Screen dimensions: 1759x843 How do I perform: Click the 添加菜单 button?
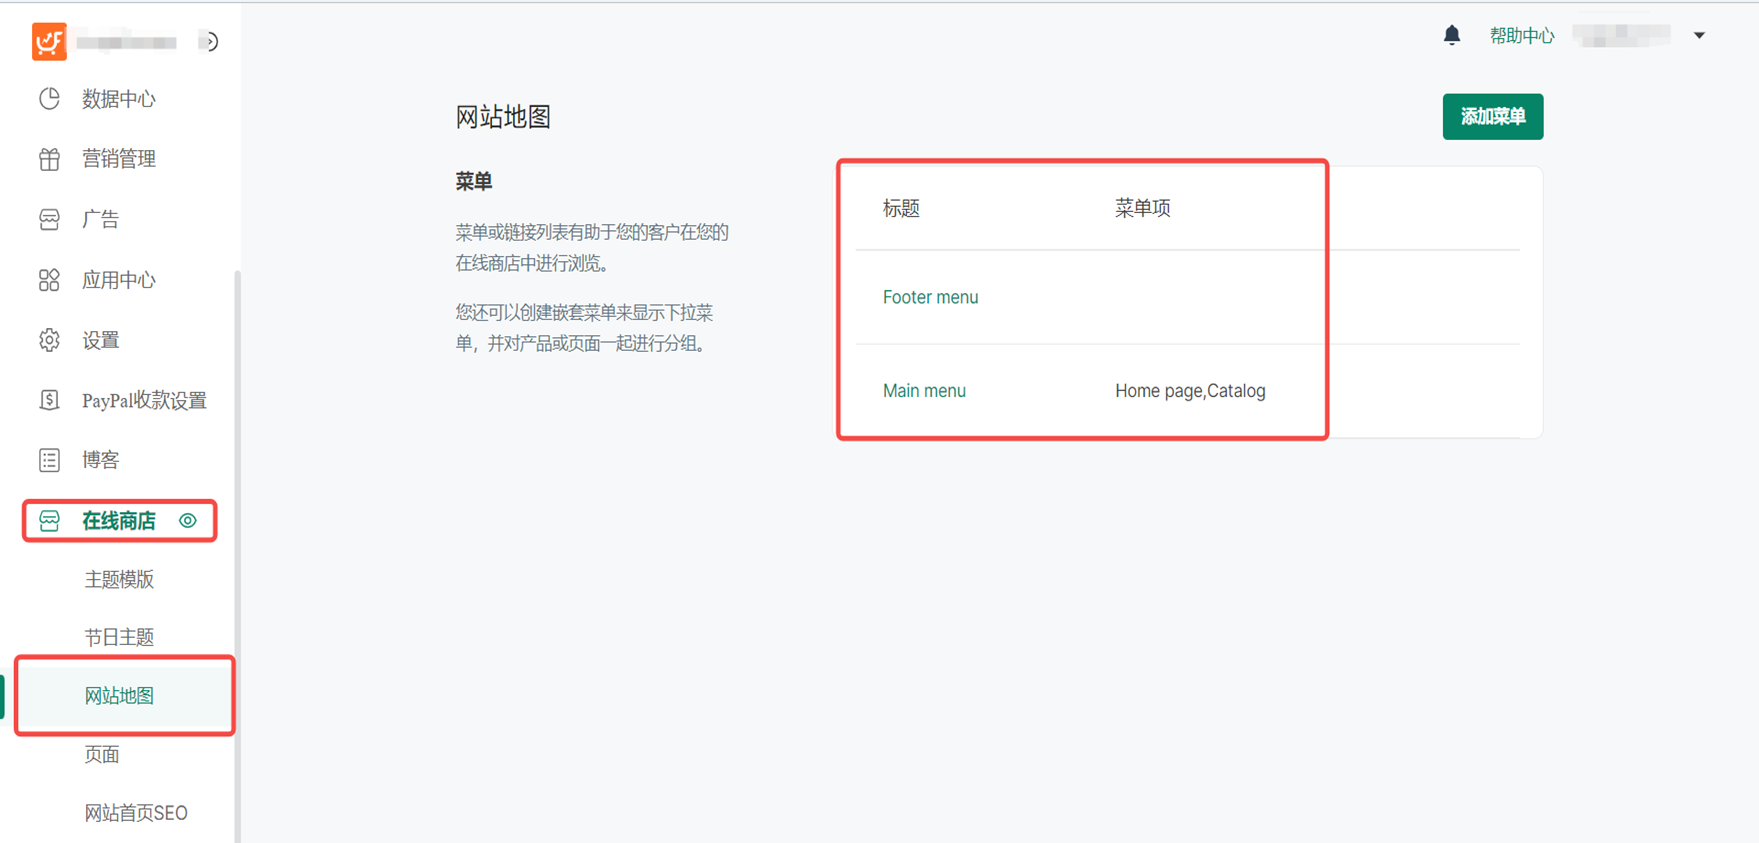click(1492, 117)
